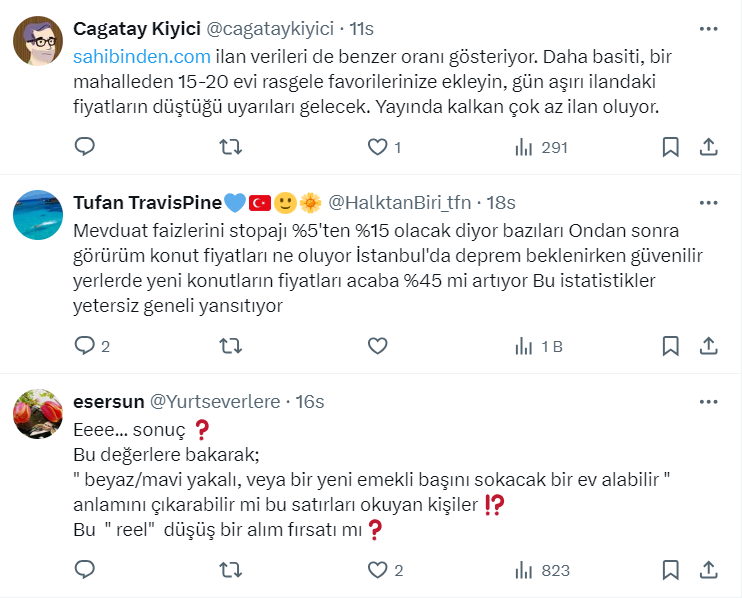Retweet Cagatay Kiyici's post
This screenshot has width=742, height=598.
[x=230, y=147]
